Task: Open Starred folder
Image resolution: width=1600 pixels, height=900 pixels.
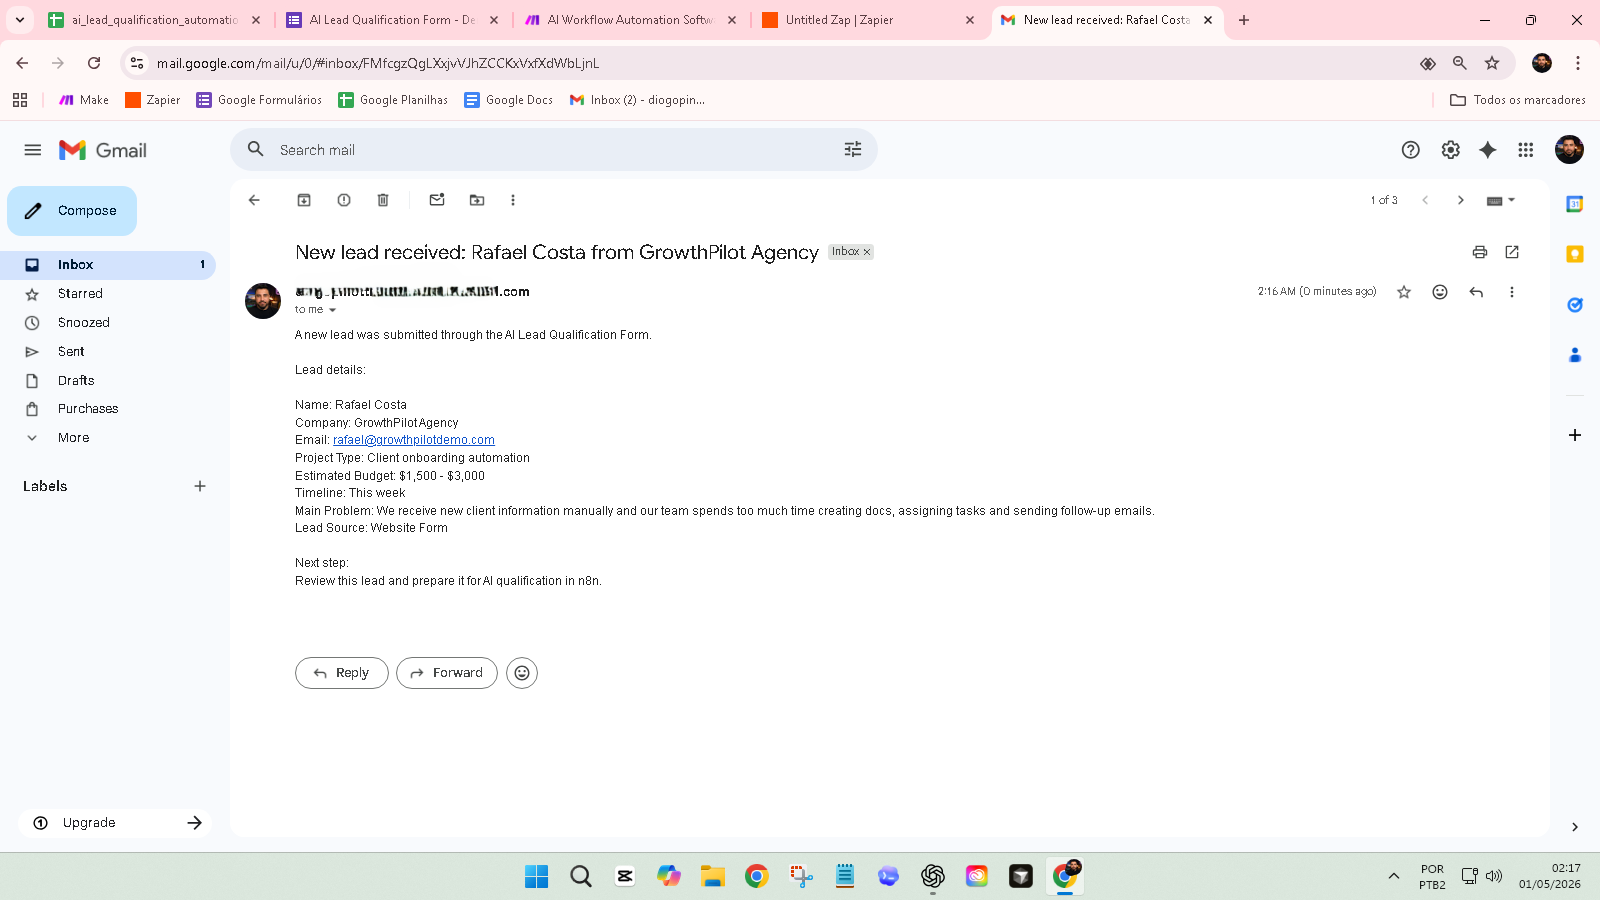Action: (x=108, y=294)
